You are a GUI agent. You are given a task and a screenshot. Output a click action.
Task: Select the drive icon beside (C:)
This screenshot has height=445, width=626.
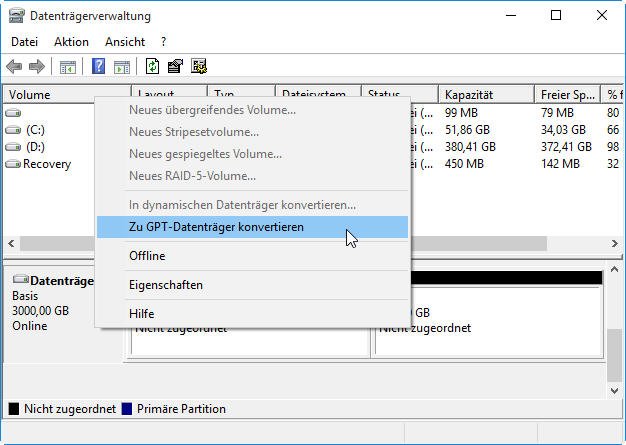(13, 130)
